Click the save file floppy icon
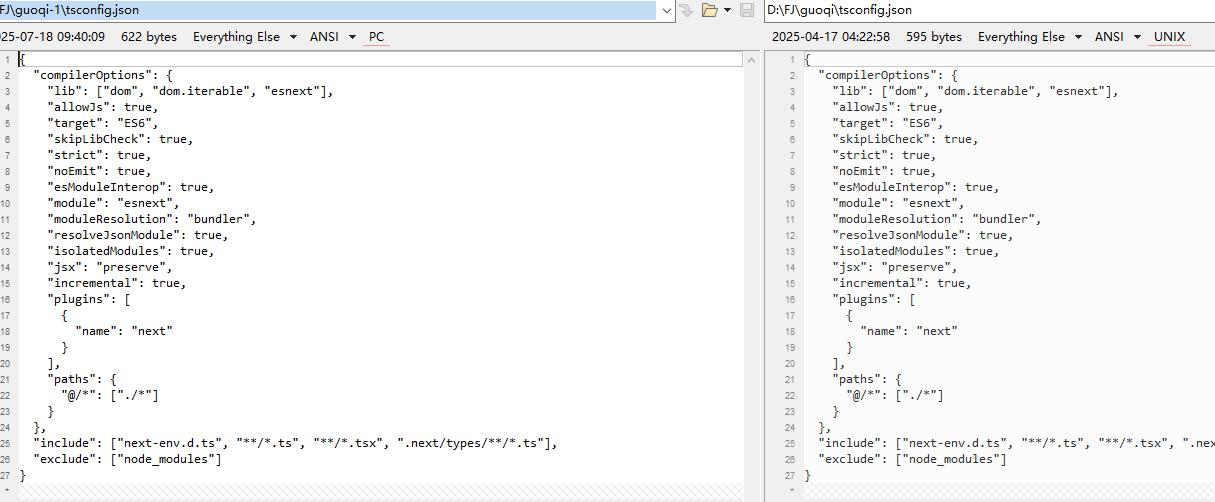 [x=746, y=10]
